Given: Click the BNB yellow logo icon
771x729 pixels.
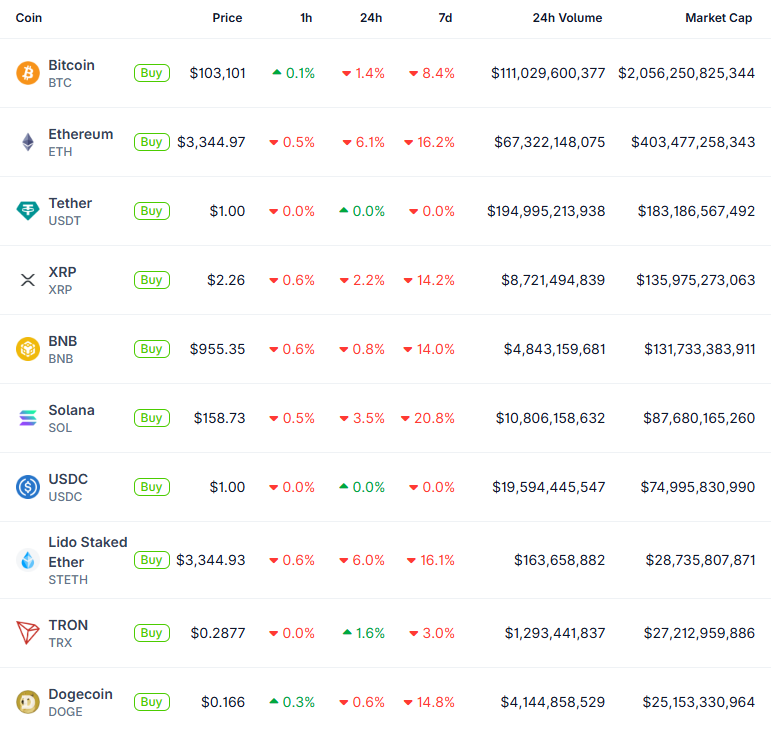Looking at the screenshot, I should tap(27, 349).
